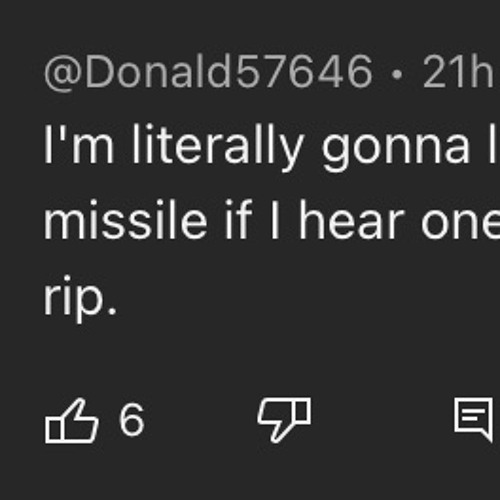
Task: Click the line "missile if I hear one"
Action: [x=272, y=220]
